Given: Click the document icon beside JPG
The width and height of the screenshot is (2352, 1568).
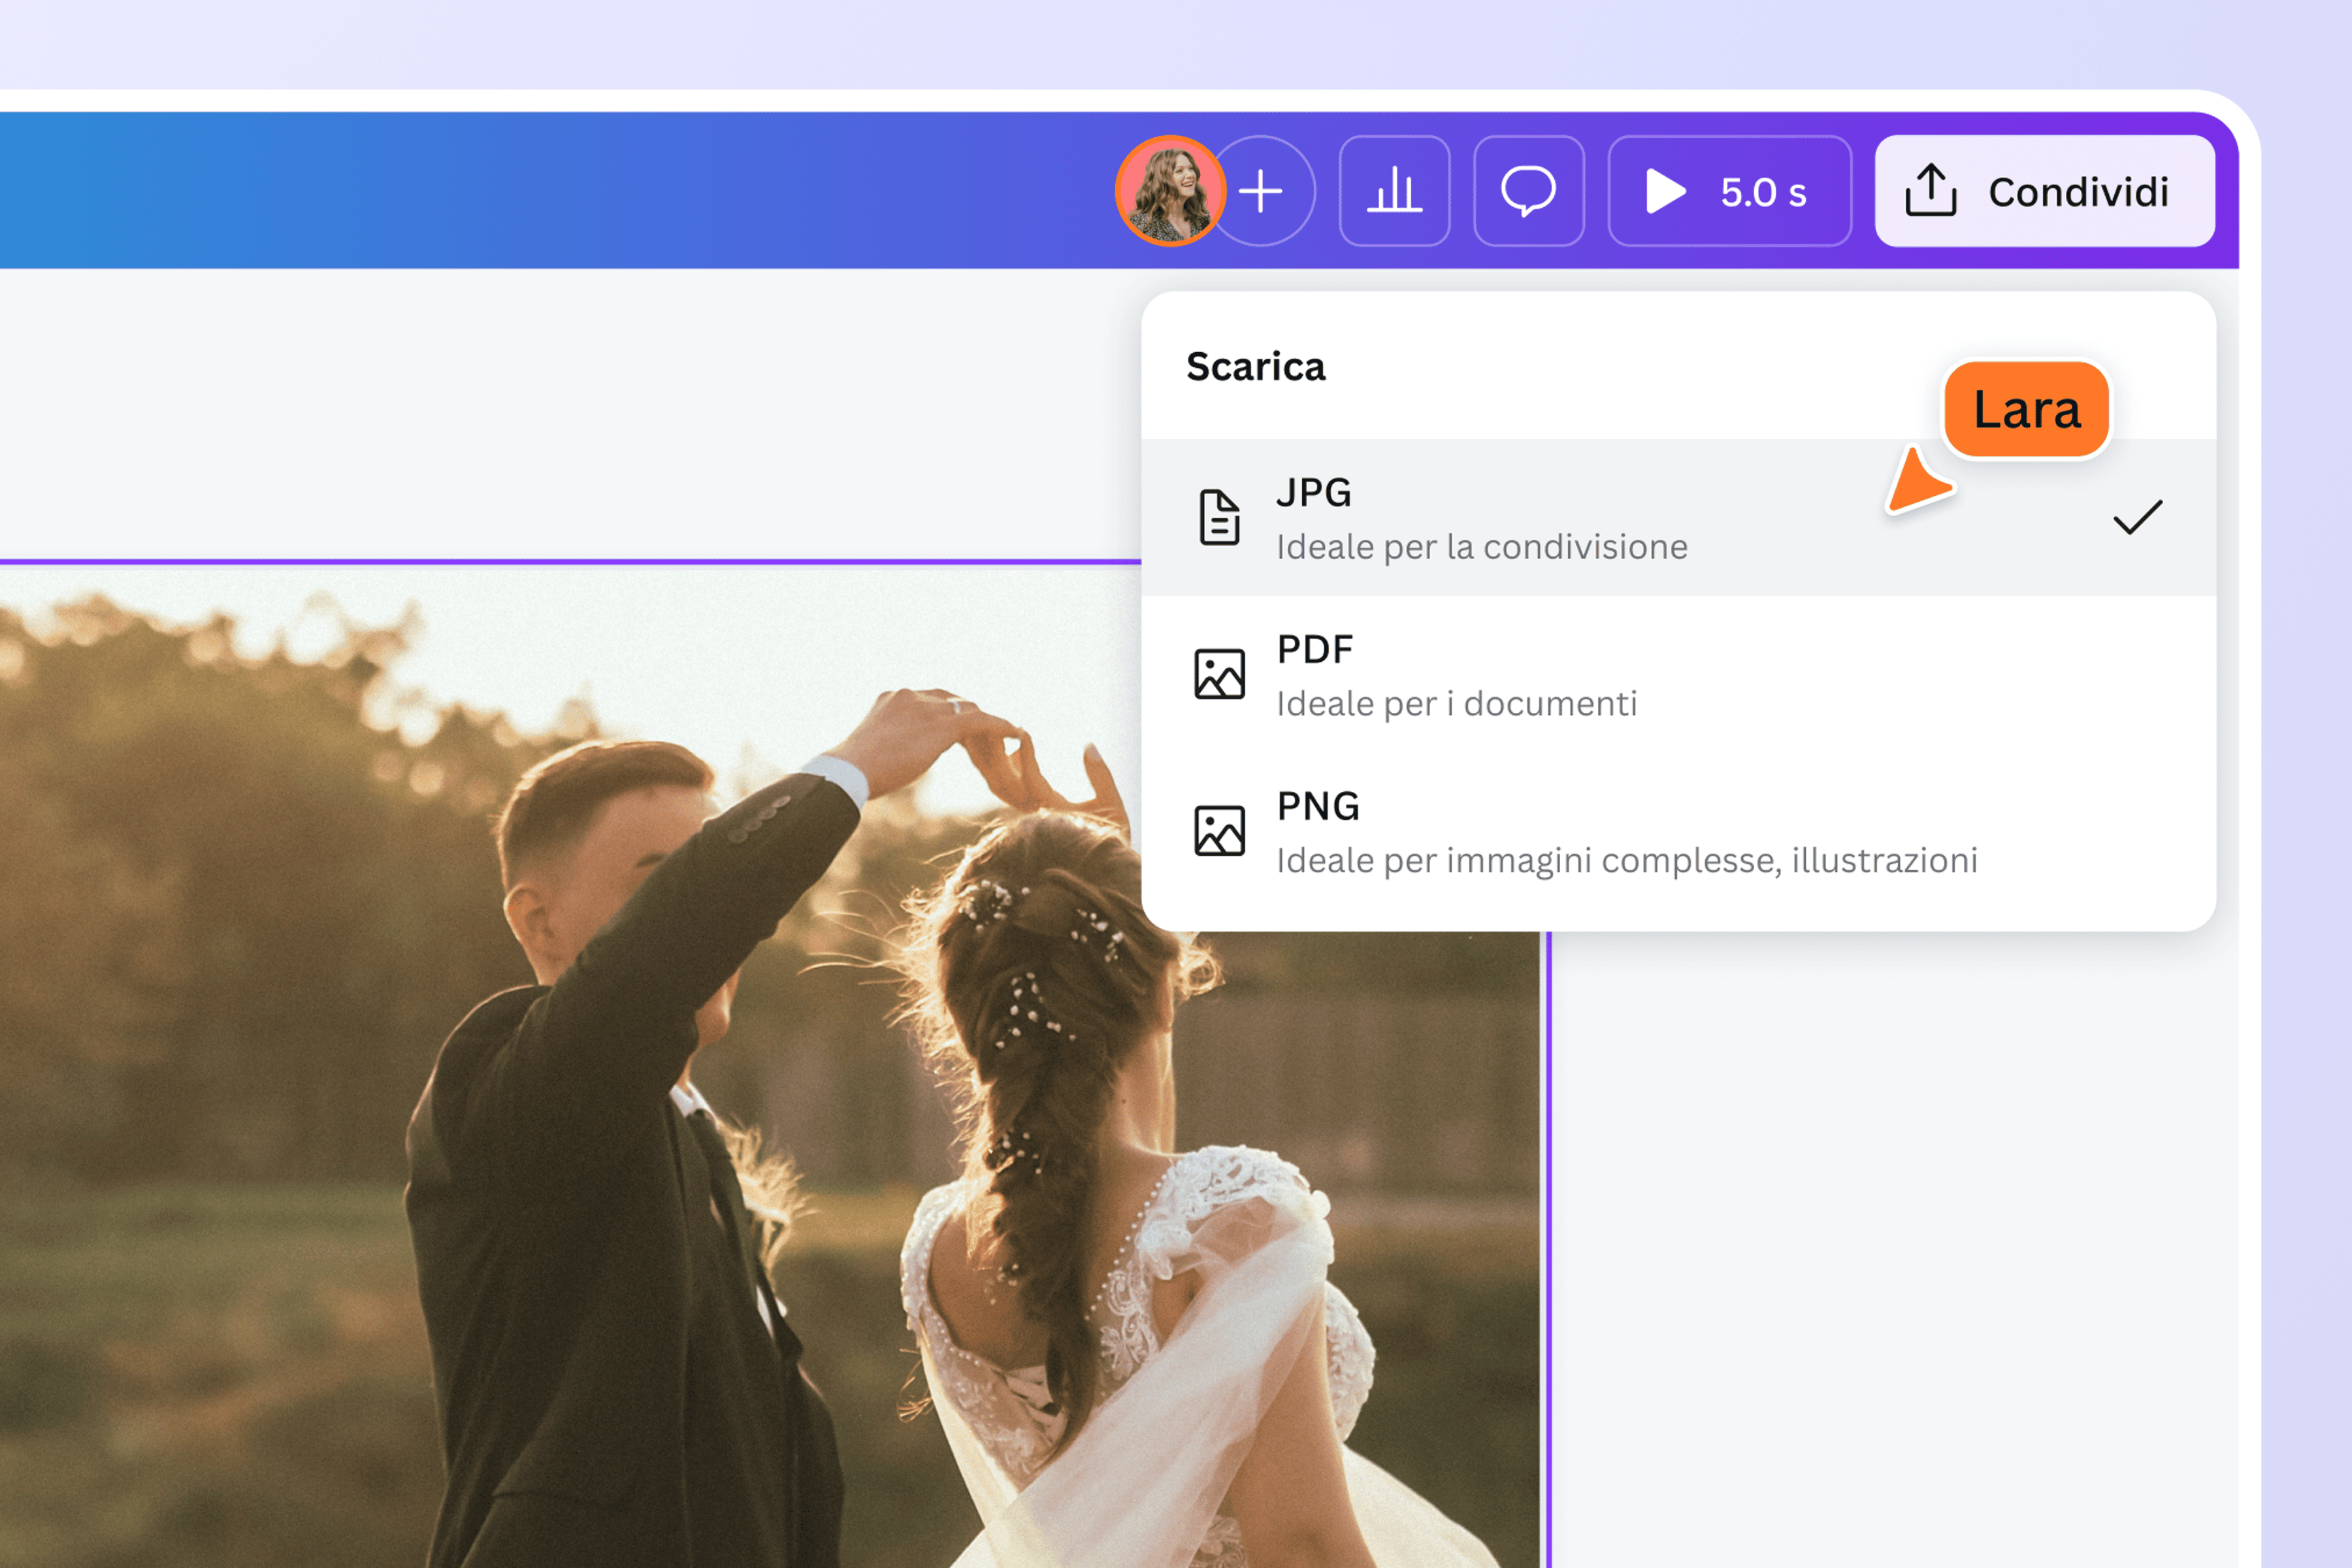Looking at the screenshot, I should (1220, 518).
